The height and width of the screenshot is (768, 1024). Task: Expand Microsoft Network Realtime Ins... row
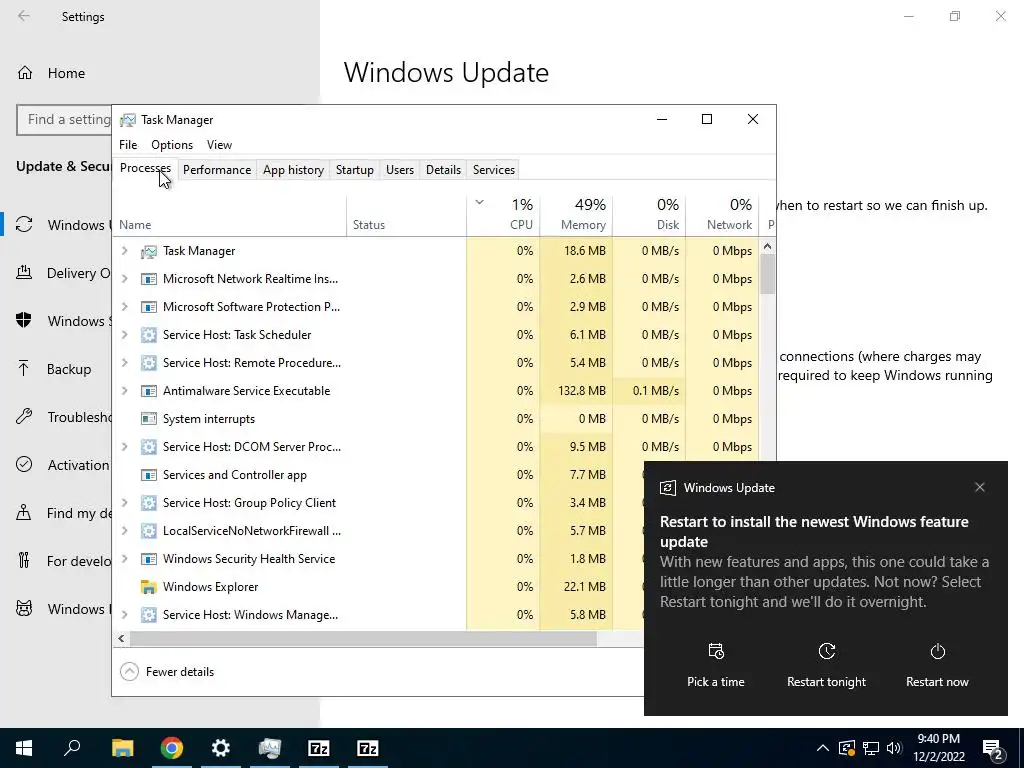tap(125, 279)
